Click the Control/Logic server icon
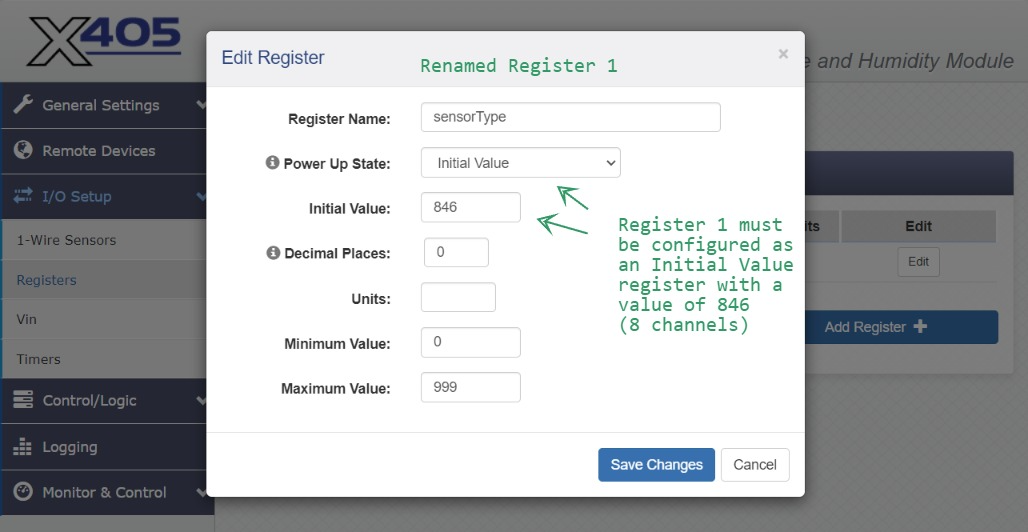Viewport: 1028px width, 532px height. pos(23,399)
